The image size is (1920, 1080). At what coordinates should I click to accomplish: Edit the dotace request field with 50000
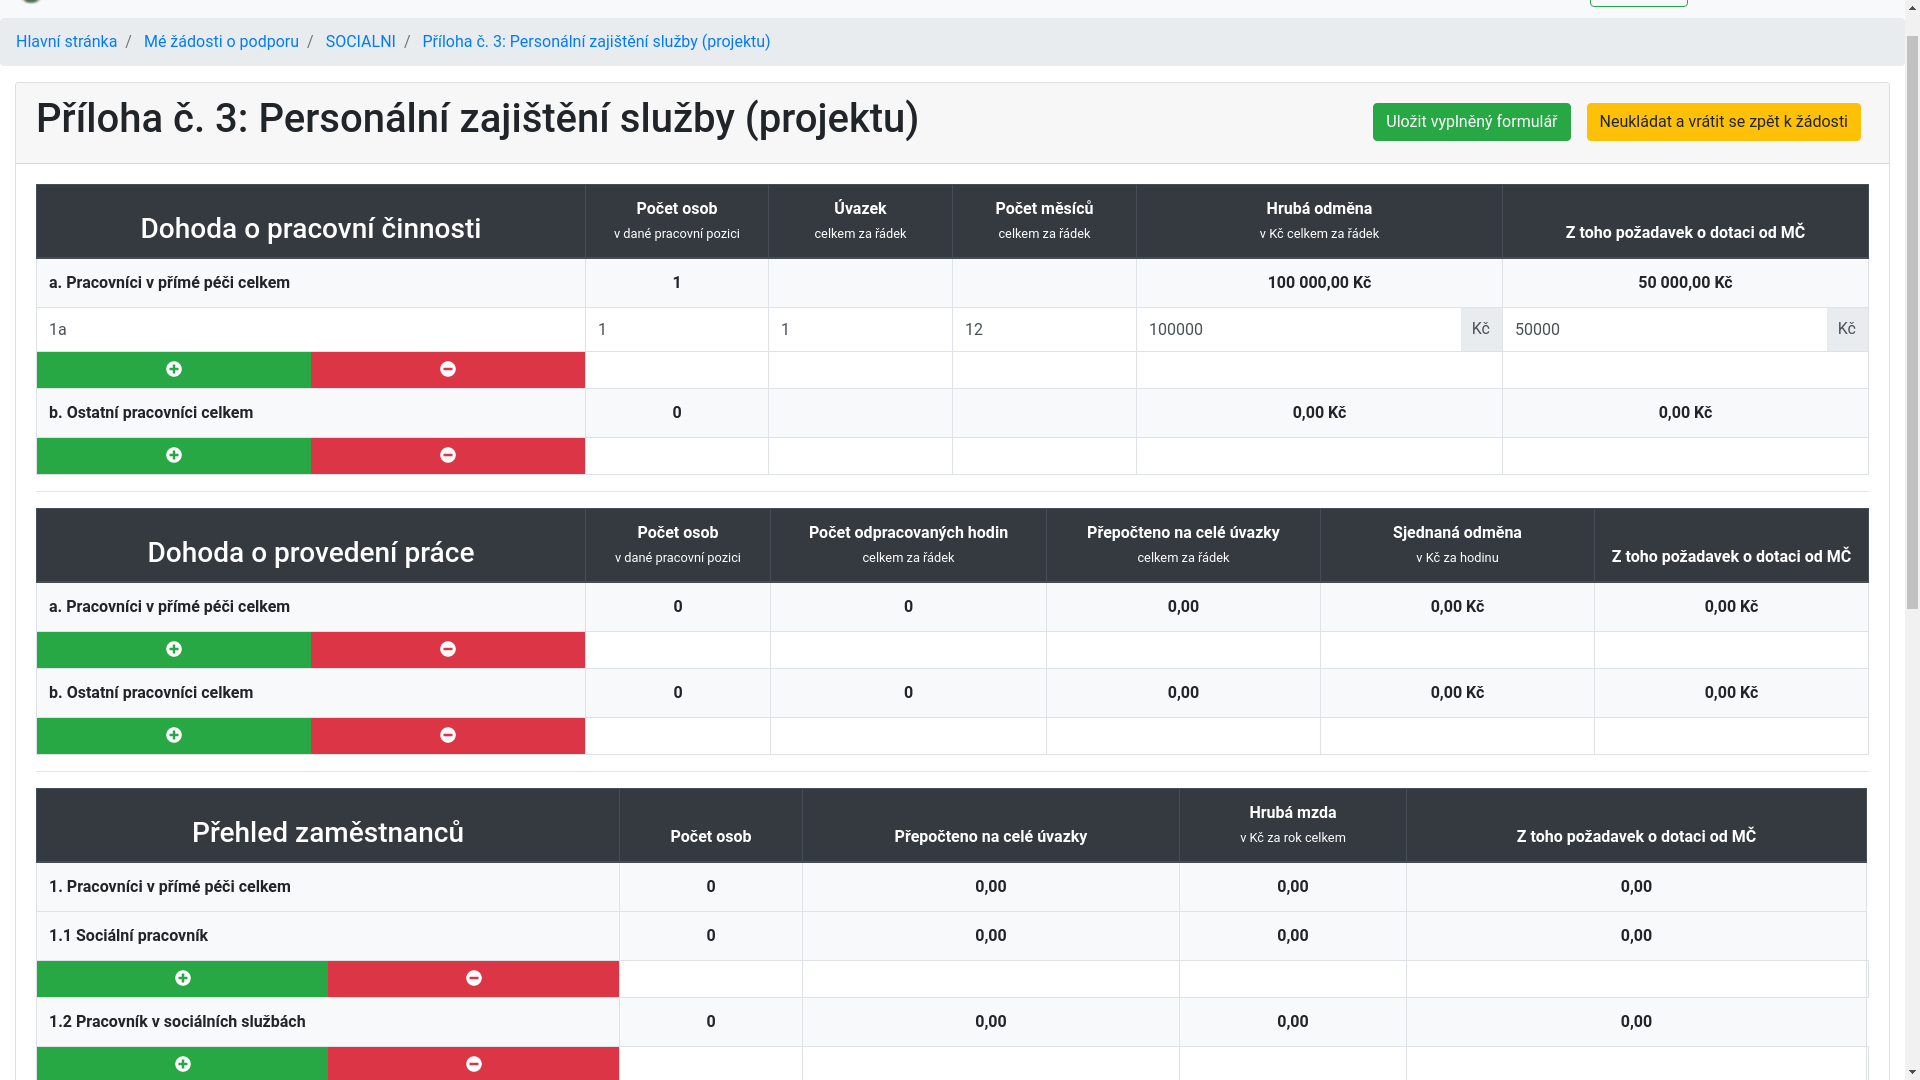(x=1663, y=330)
